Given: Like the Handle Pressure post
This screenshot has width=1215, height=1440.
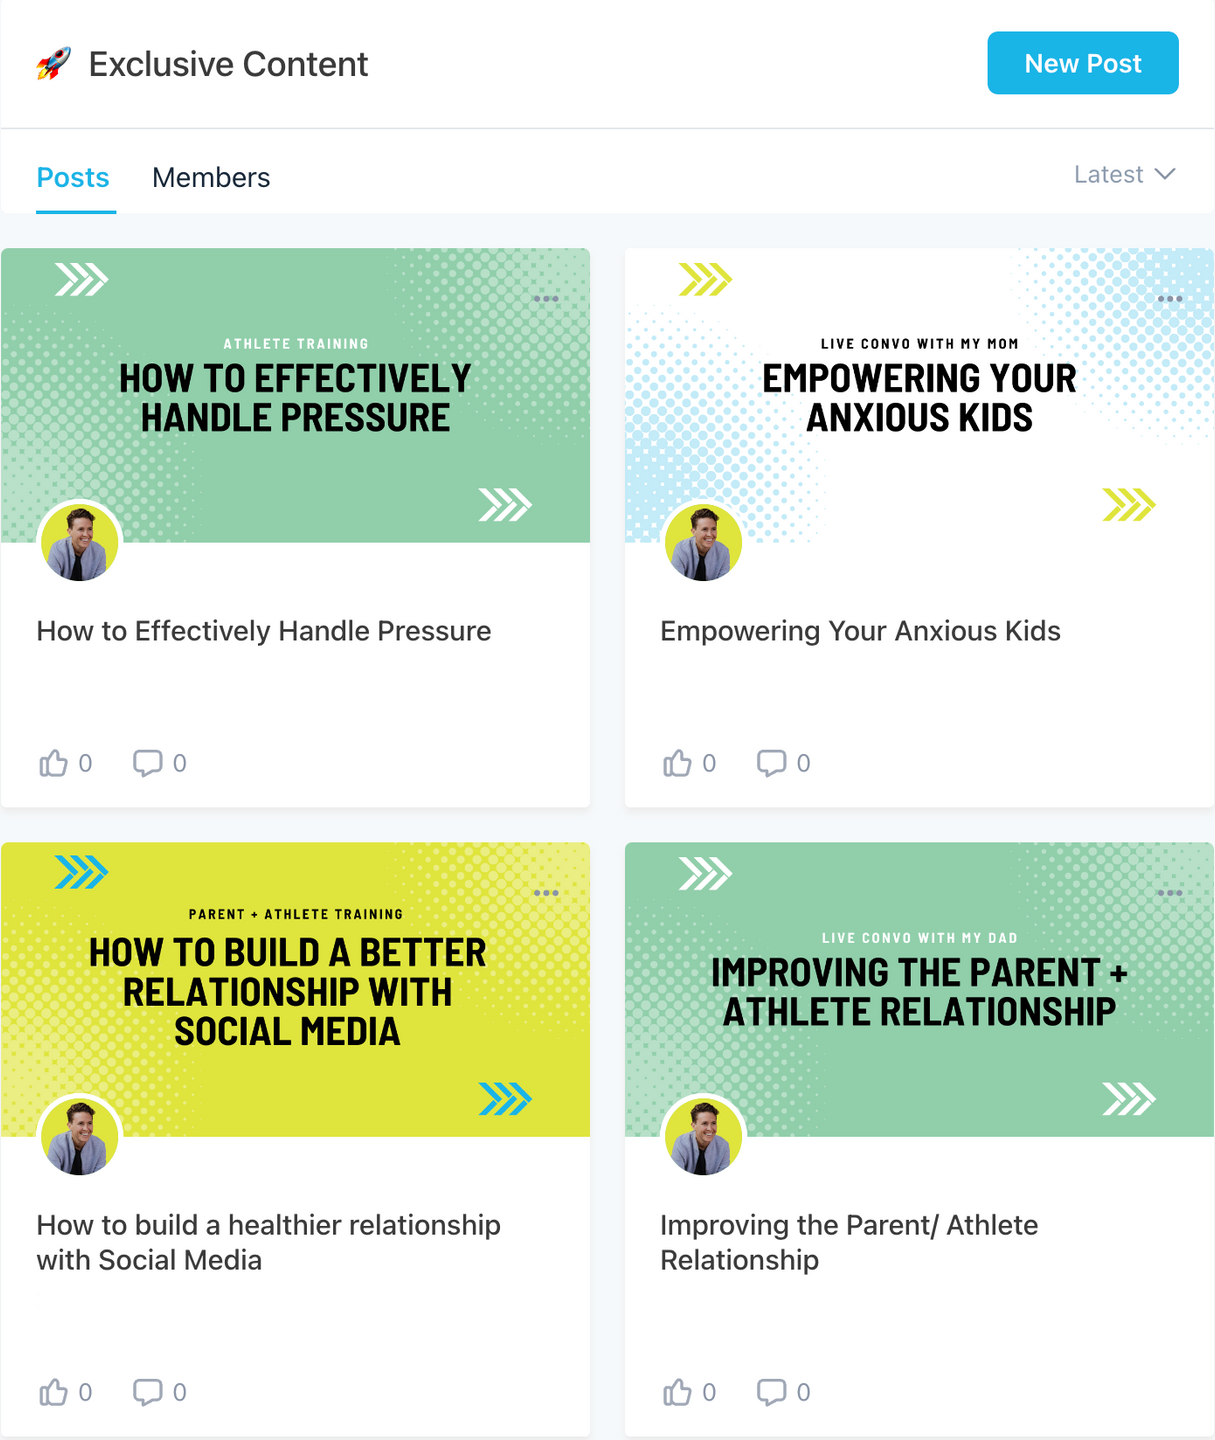Looking at the screenshot, I should click(x=54, y=764).
